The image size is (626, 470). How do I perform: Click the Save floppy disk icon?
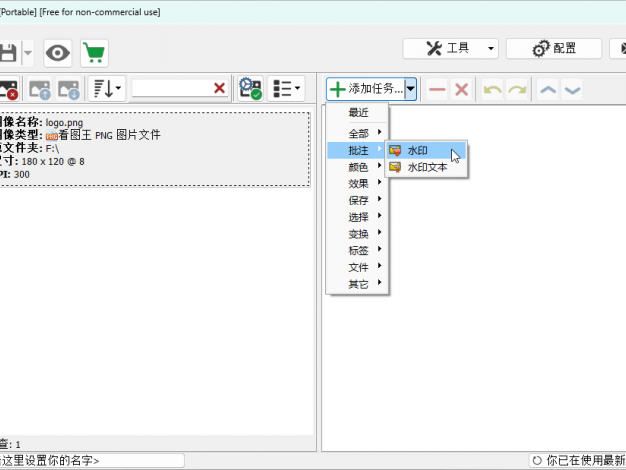pos(8,53)
